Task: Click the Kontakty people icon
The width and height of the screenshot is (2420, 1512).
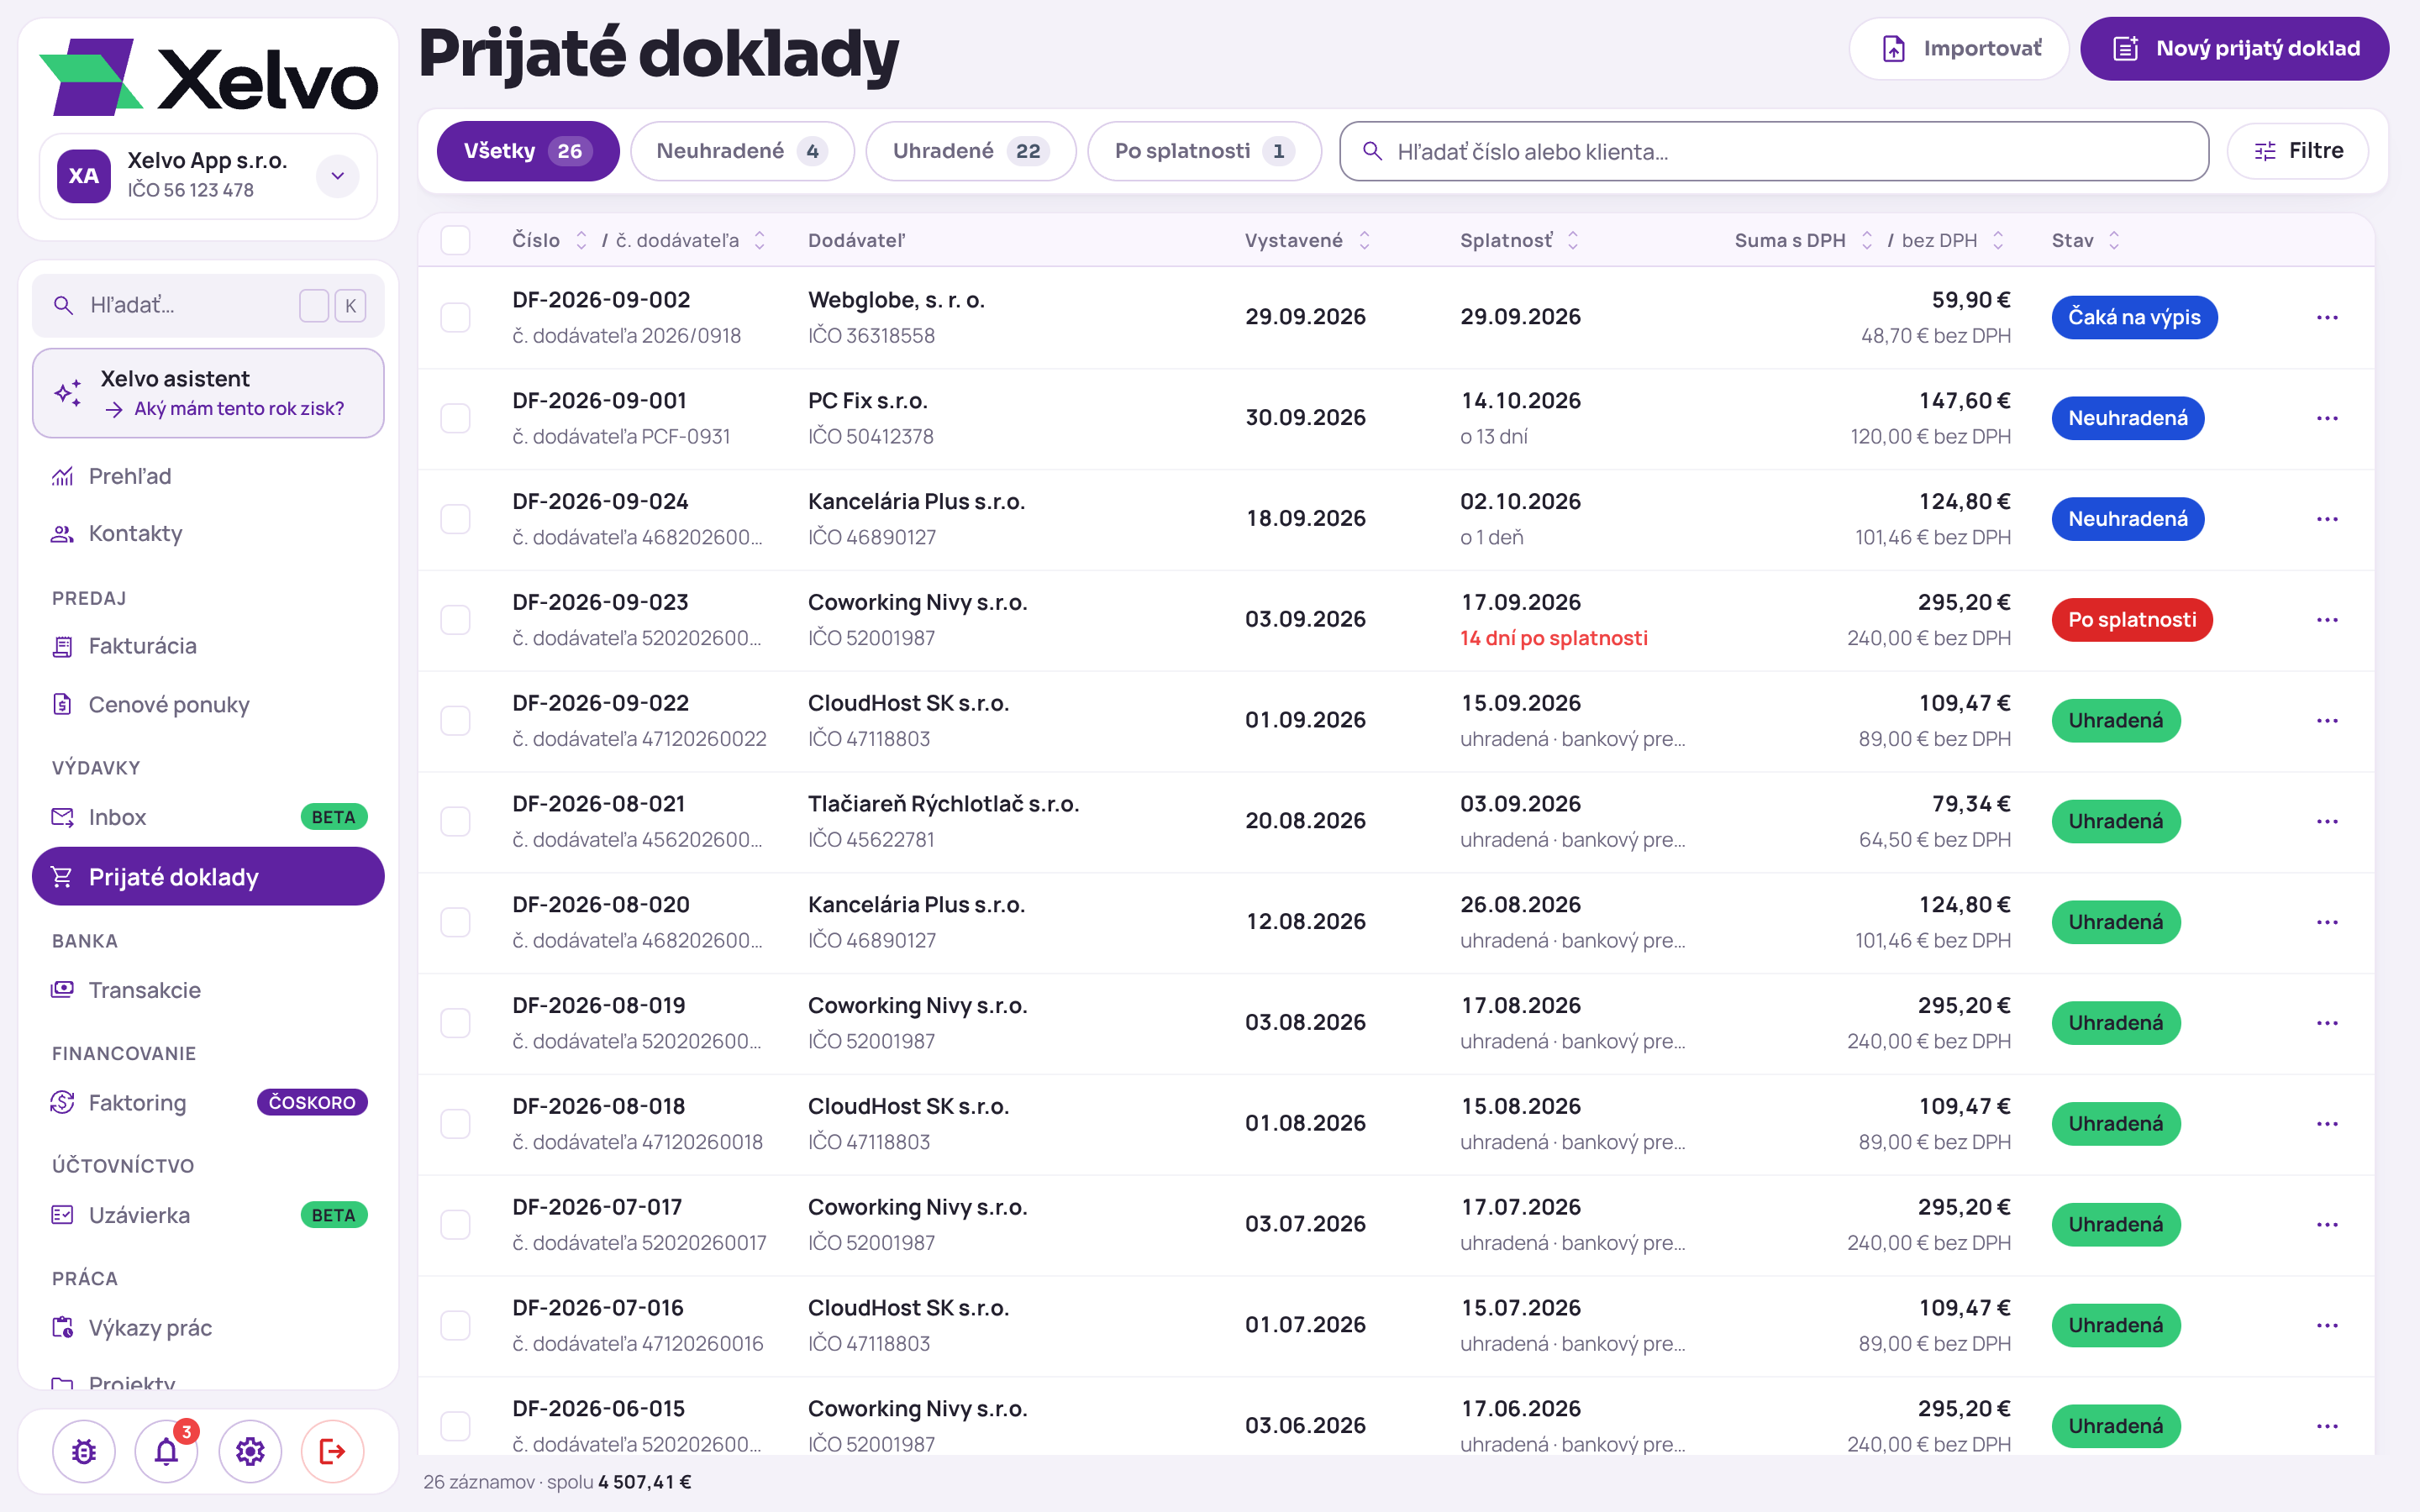Action: [x=63, y=533]
